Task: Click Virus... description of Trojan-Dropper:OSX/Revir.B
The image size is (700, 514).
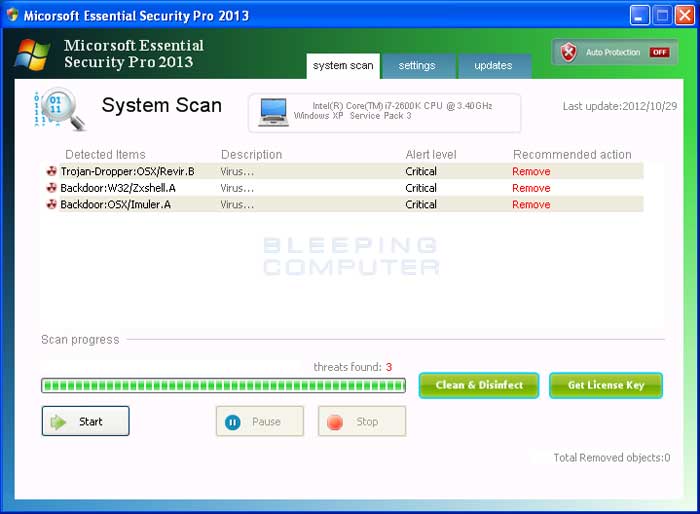Action: pos(237,171)
